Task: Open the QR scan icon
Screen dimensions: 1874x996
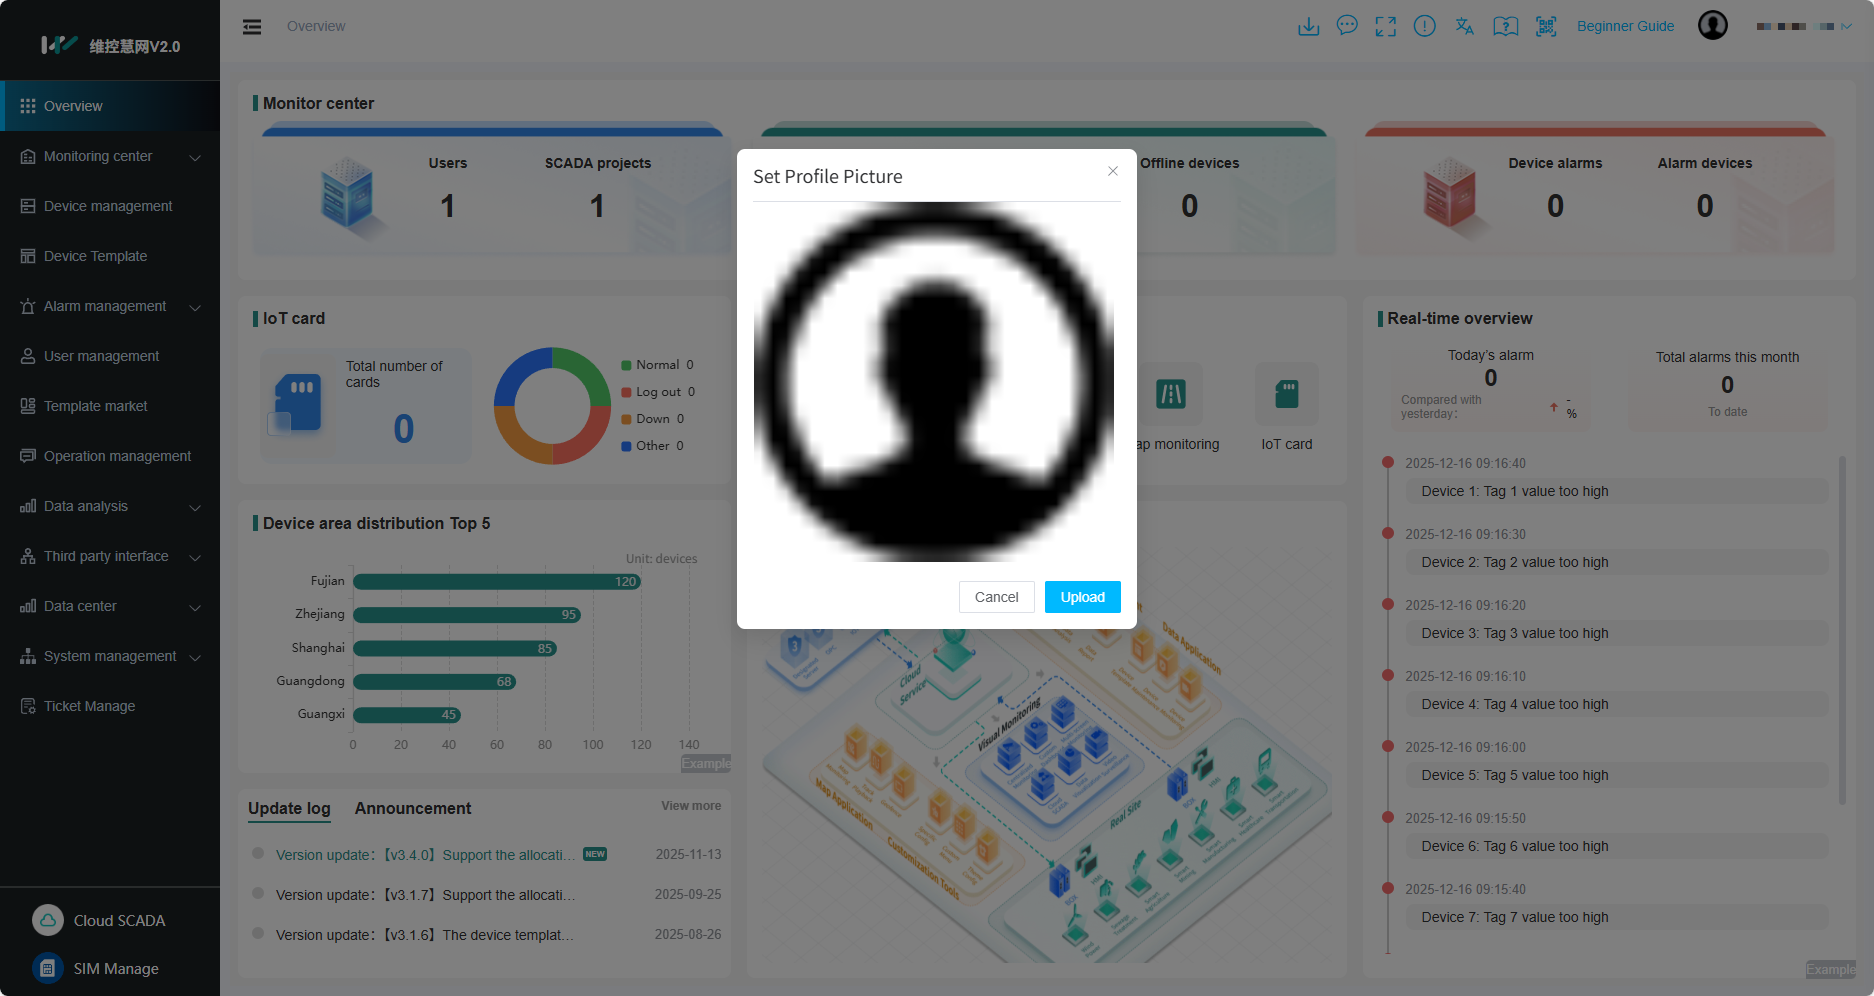Action: tap(1546, 26)
